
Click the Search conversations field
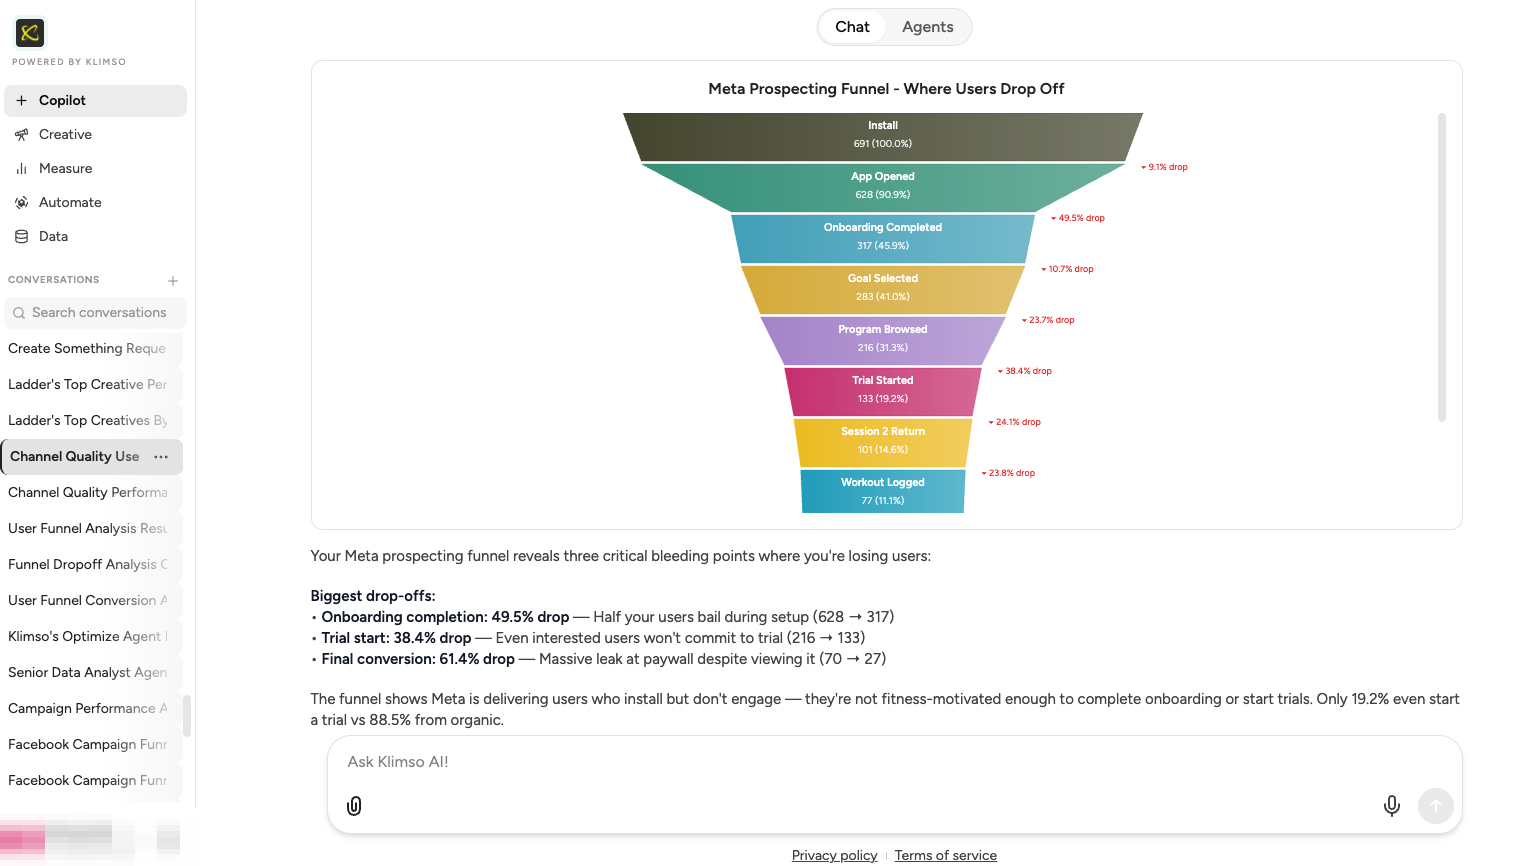pos(95,312)
